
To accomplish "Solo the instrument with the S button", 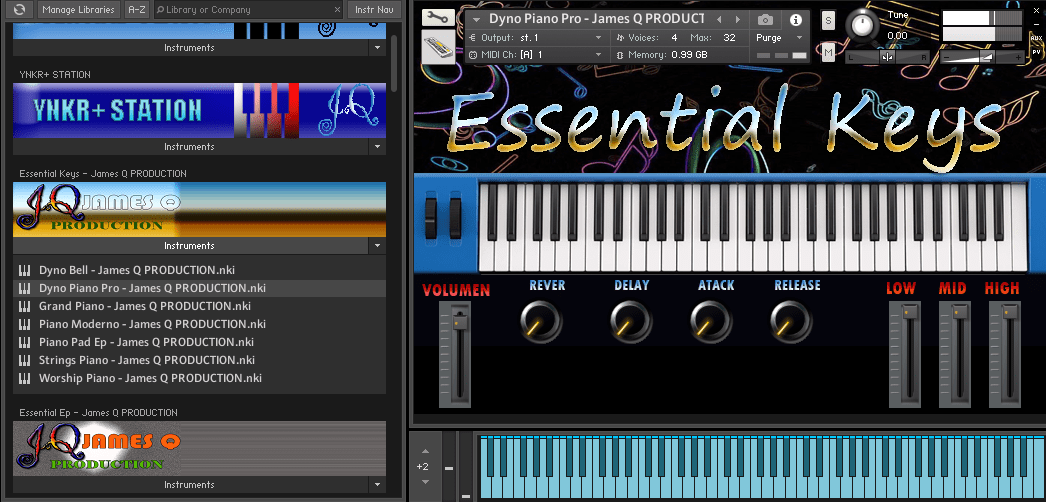I will coord(829,20).
